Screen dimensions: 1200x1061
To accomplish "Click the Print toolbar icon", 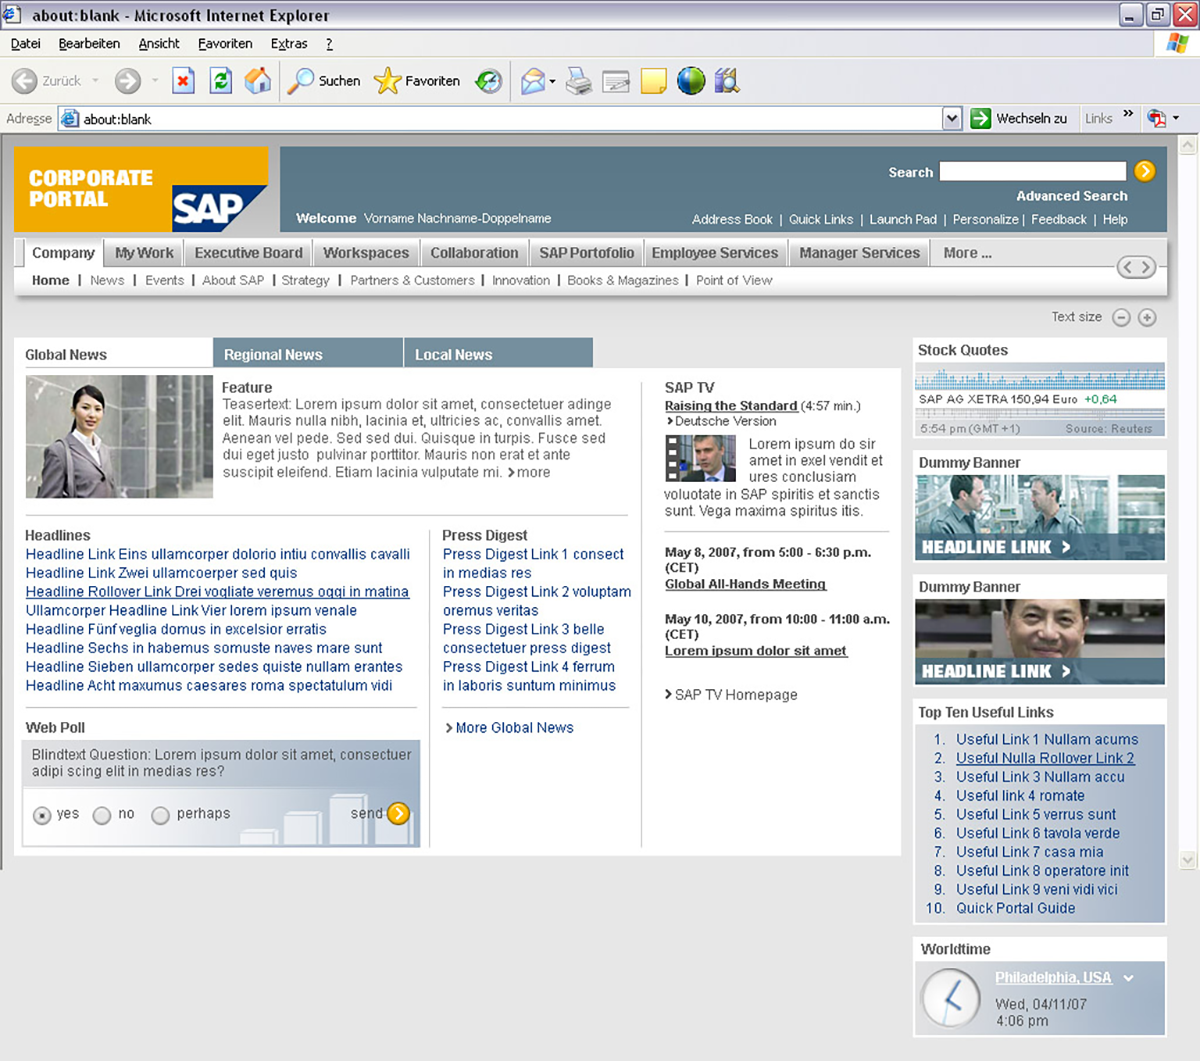I will [578, 81].
